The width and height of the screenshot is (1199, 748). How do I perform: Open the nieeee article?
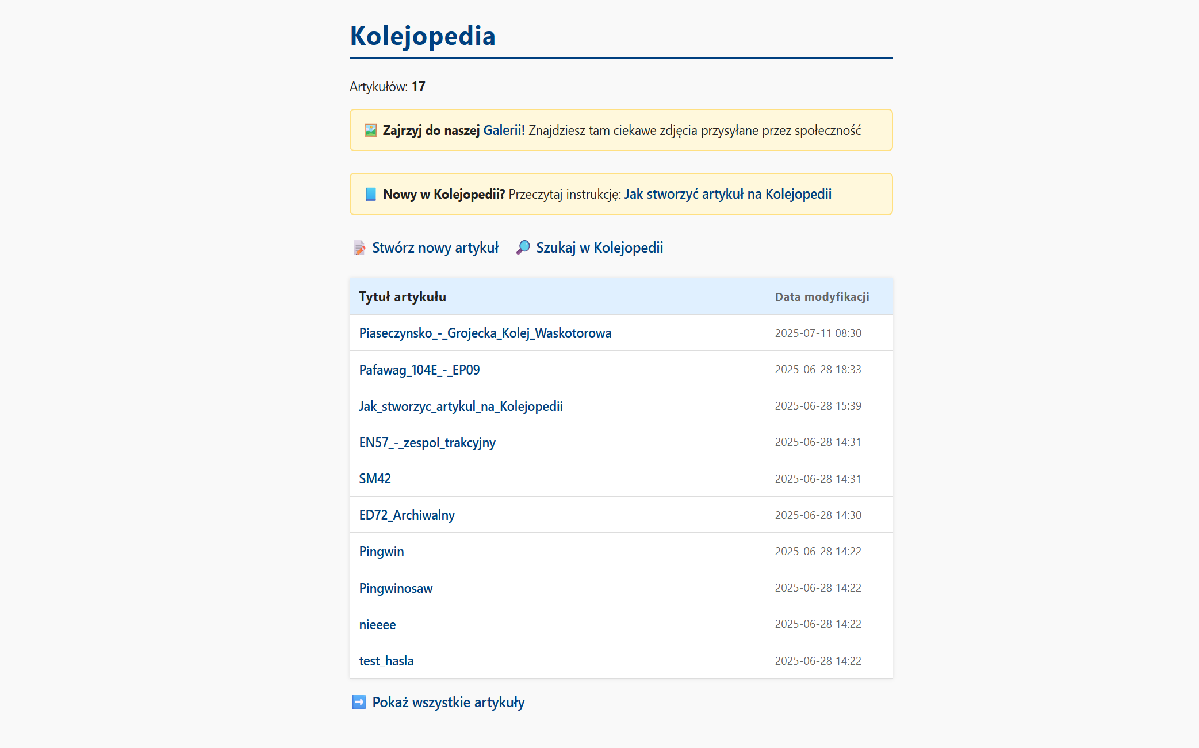(378, 624)
